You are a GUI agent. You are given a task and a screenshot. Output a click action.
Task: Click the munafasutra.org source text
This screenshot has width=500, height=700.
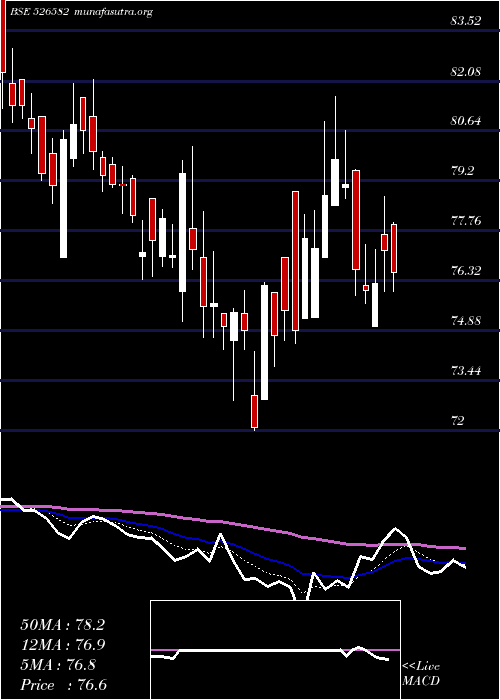click(112, 13)
